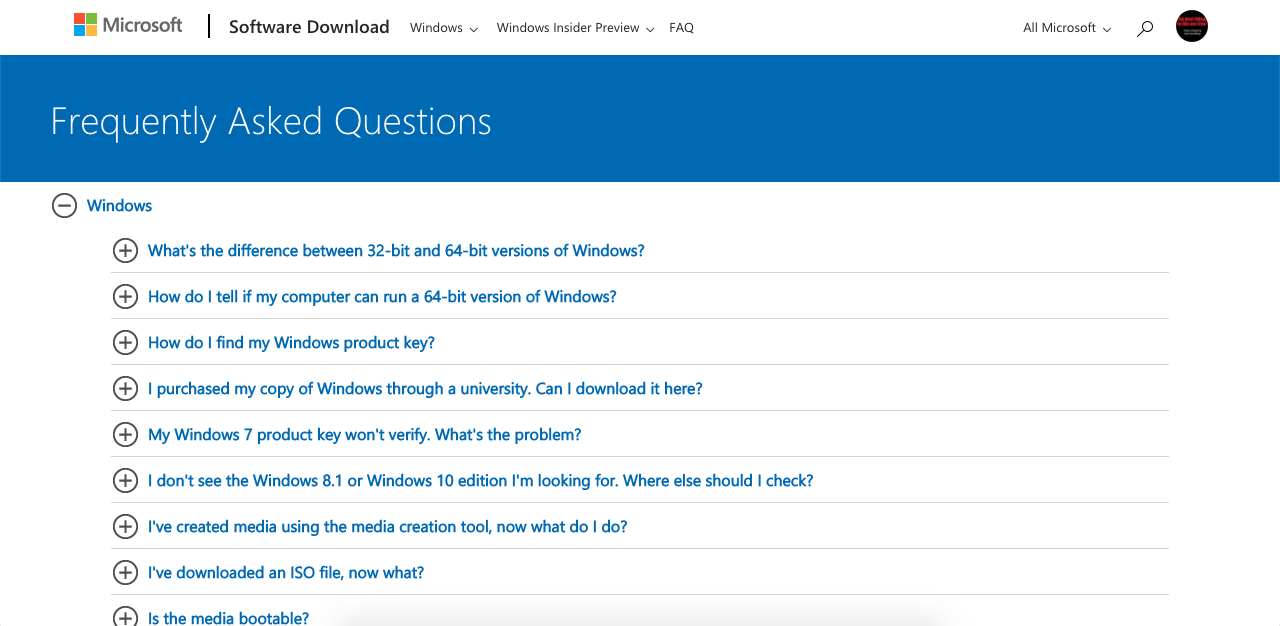Expand plus icon for Windows 8.1 edition question
This screenshot has height=626, width=1280.
point(125,481)
